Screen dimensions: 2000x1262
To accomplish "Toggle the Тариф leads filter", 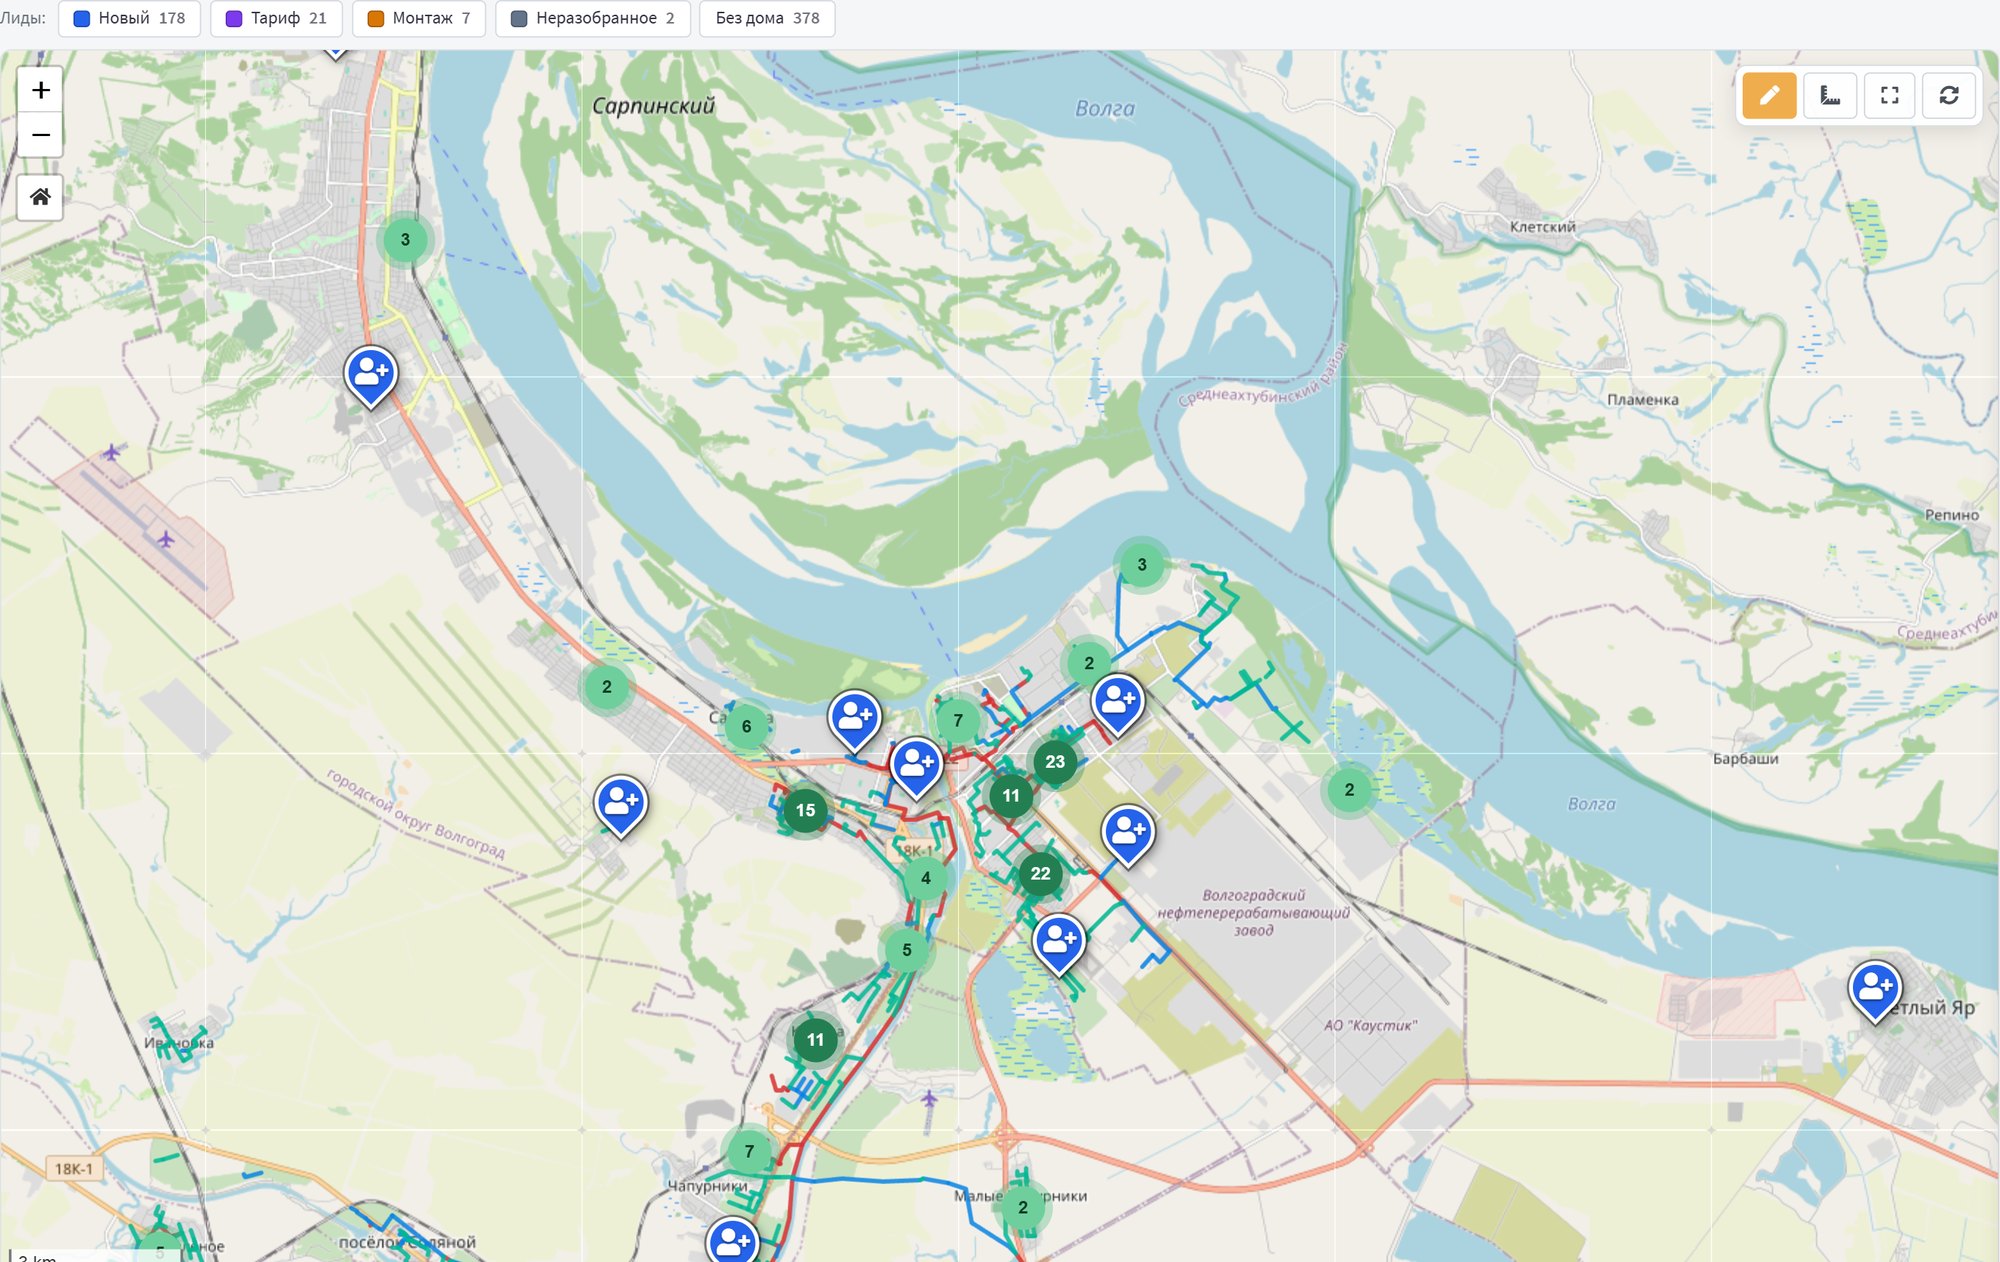I will [276, 18].
